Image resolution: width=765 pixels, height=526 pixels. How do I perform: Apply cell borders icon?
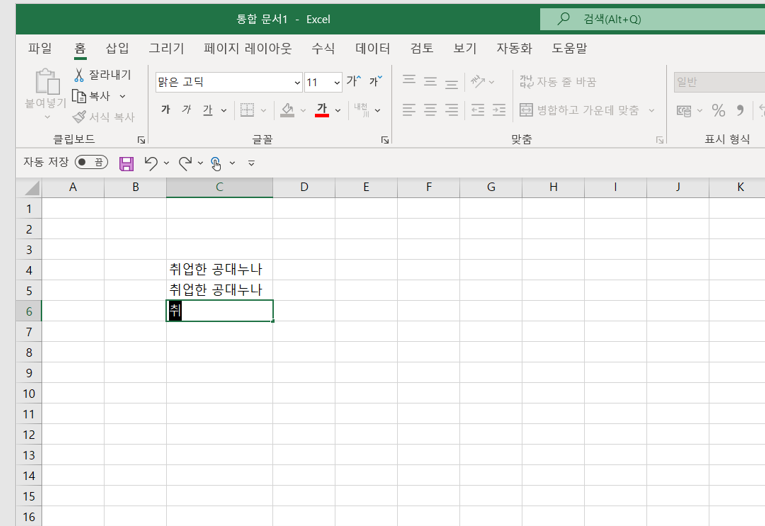click(x=247, y=110)
